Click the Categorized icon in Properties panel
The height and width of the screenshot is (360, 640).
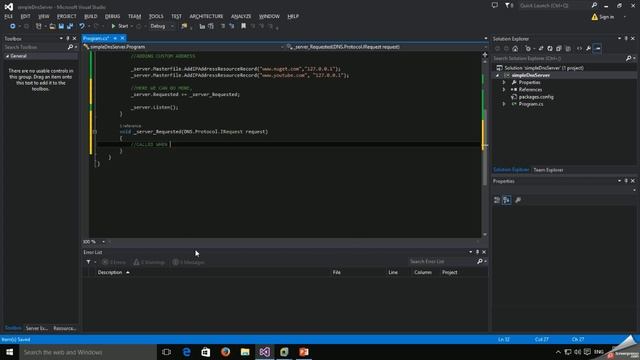coord(497,200)
